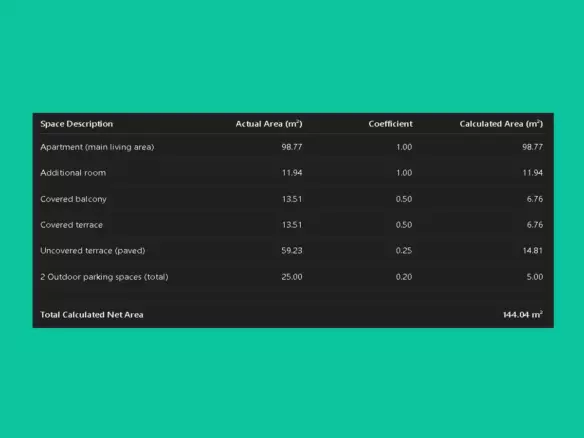Click the Uncovered terrace (paved) label

[93, 251]
